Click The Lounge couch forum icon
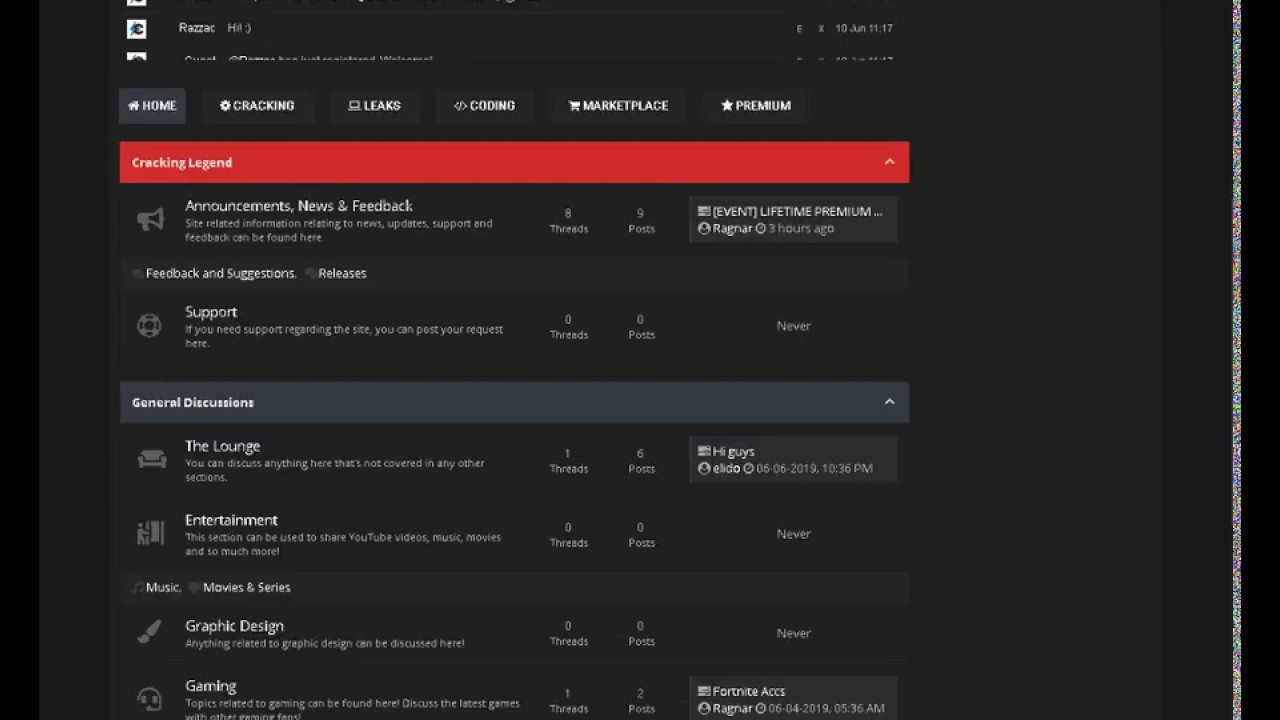Image resolution: width=1280 pixels, height=720 pixels. point(151,459)
